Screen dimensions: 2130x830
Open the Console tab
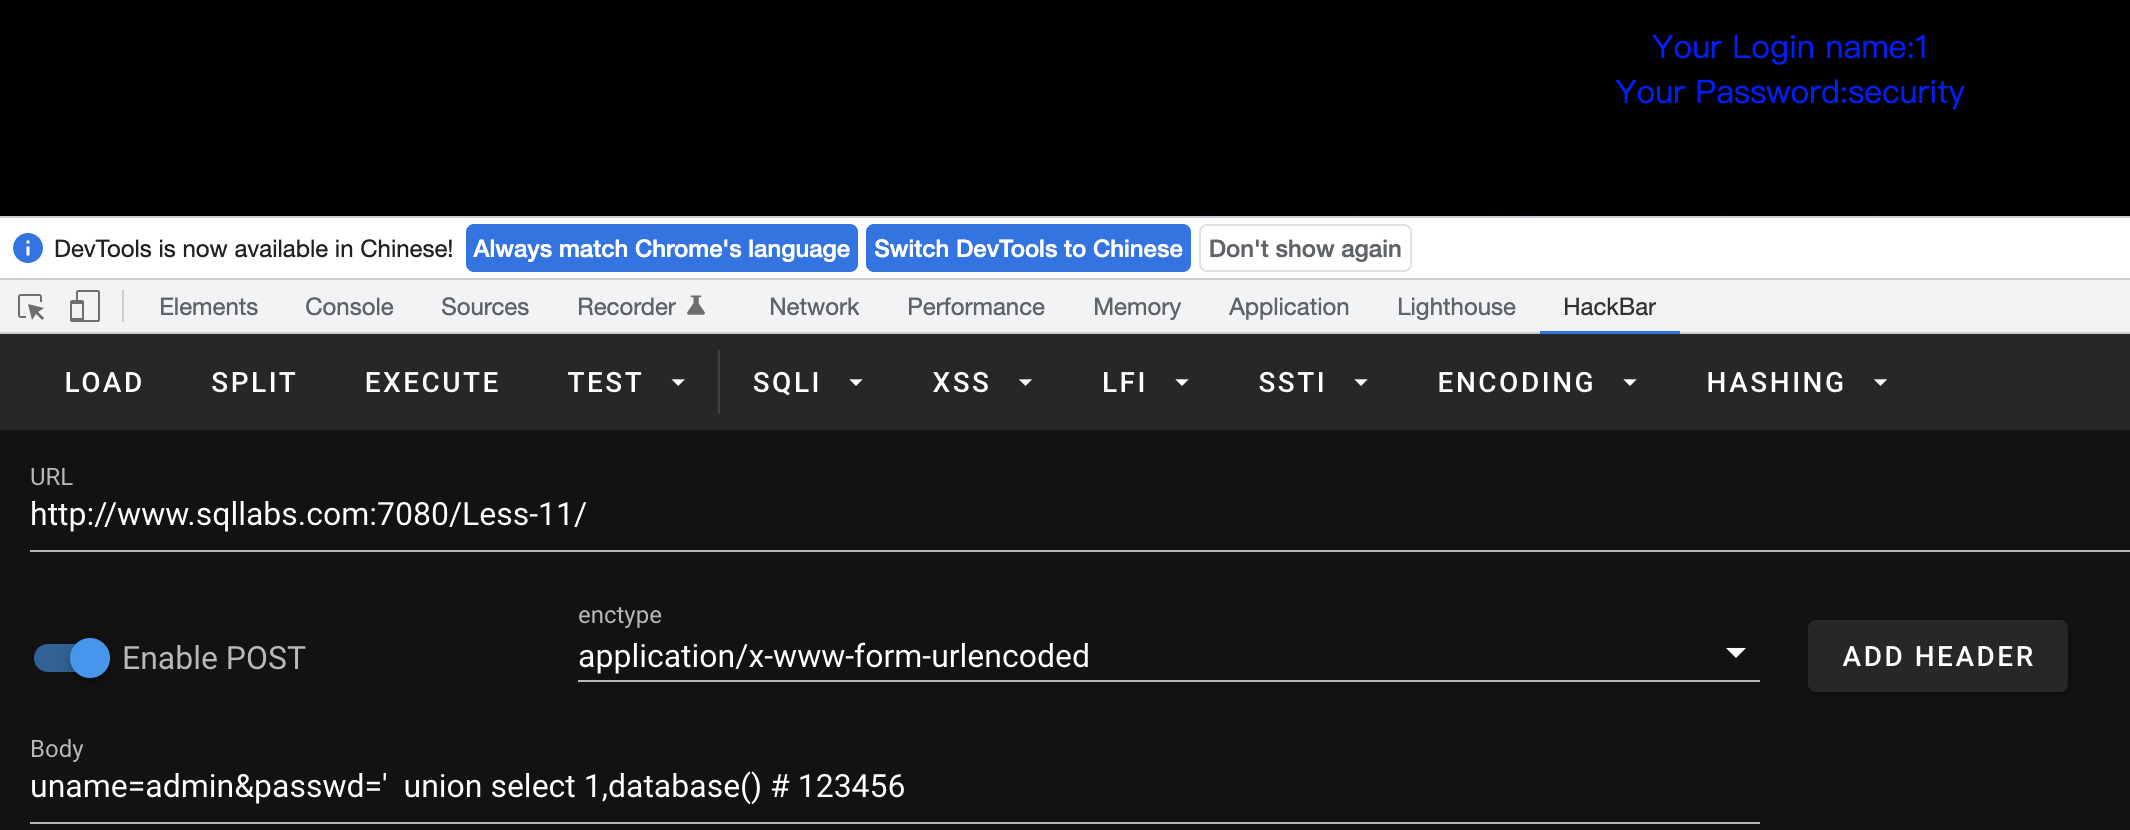pyautogui.click(x=349, y=307)
